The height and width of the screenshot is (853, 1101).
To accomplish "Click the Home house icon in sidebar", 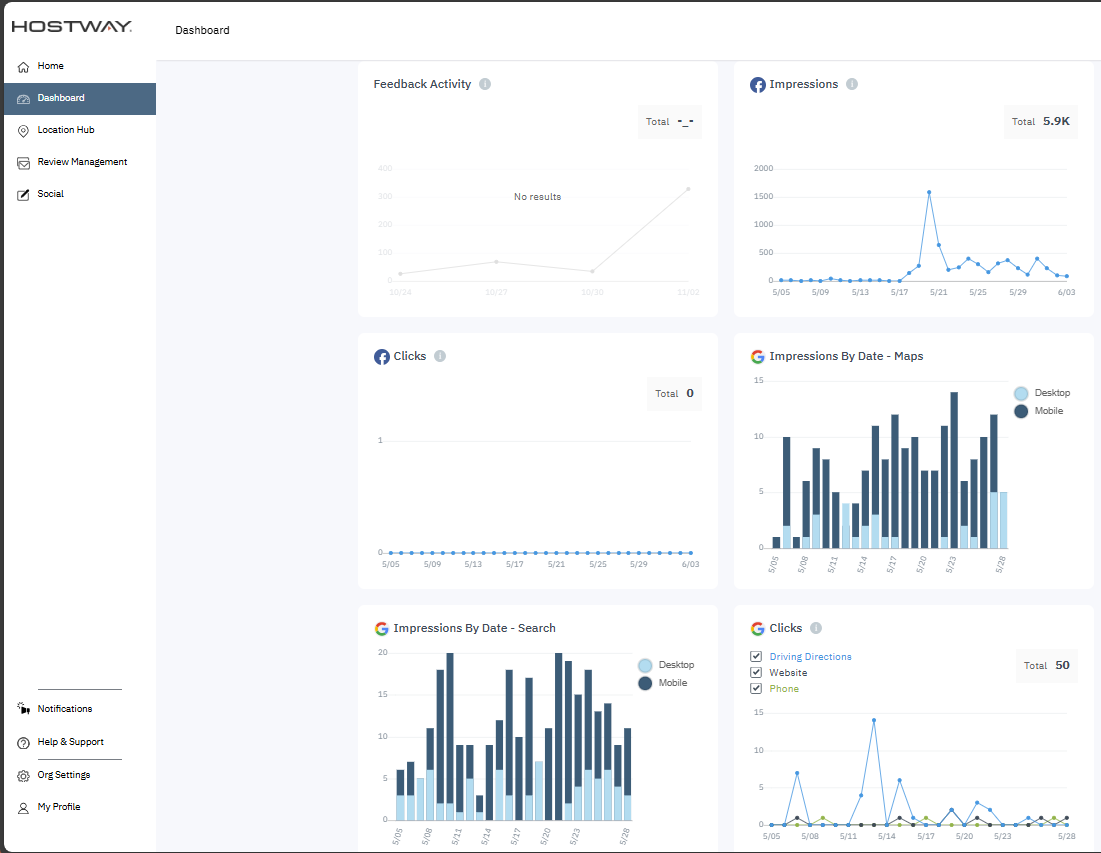I will pyautogui.click(x=24, y=67).
